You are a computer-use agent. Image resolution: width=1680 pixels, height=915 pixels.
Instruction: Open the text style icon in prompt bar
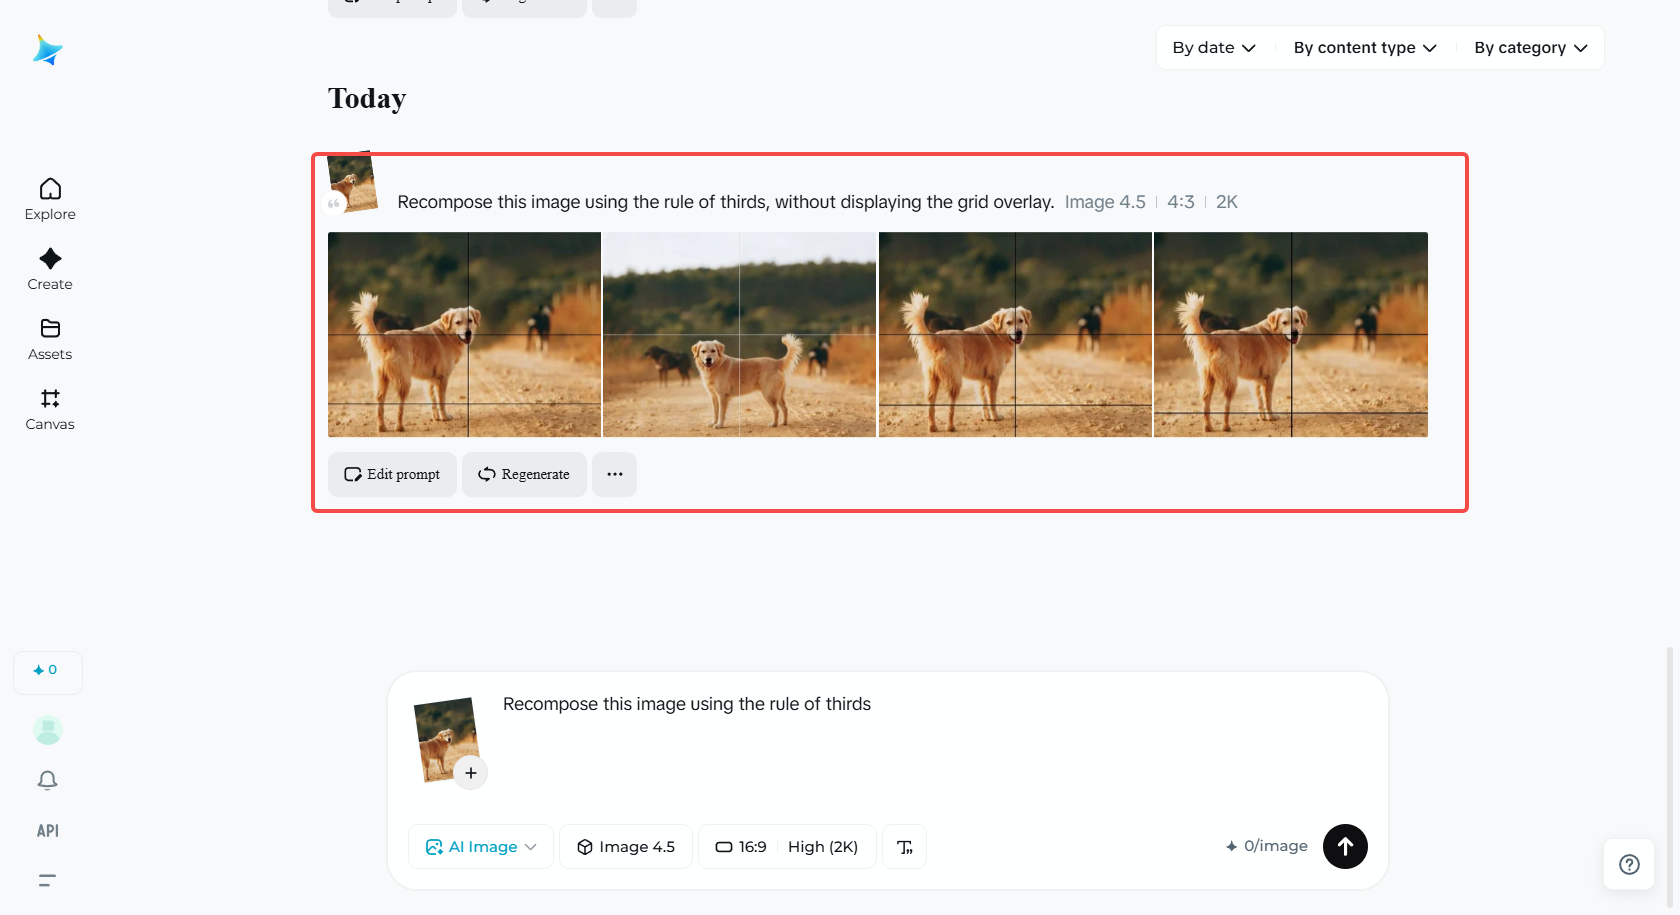(904, 846)
